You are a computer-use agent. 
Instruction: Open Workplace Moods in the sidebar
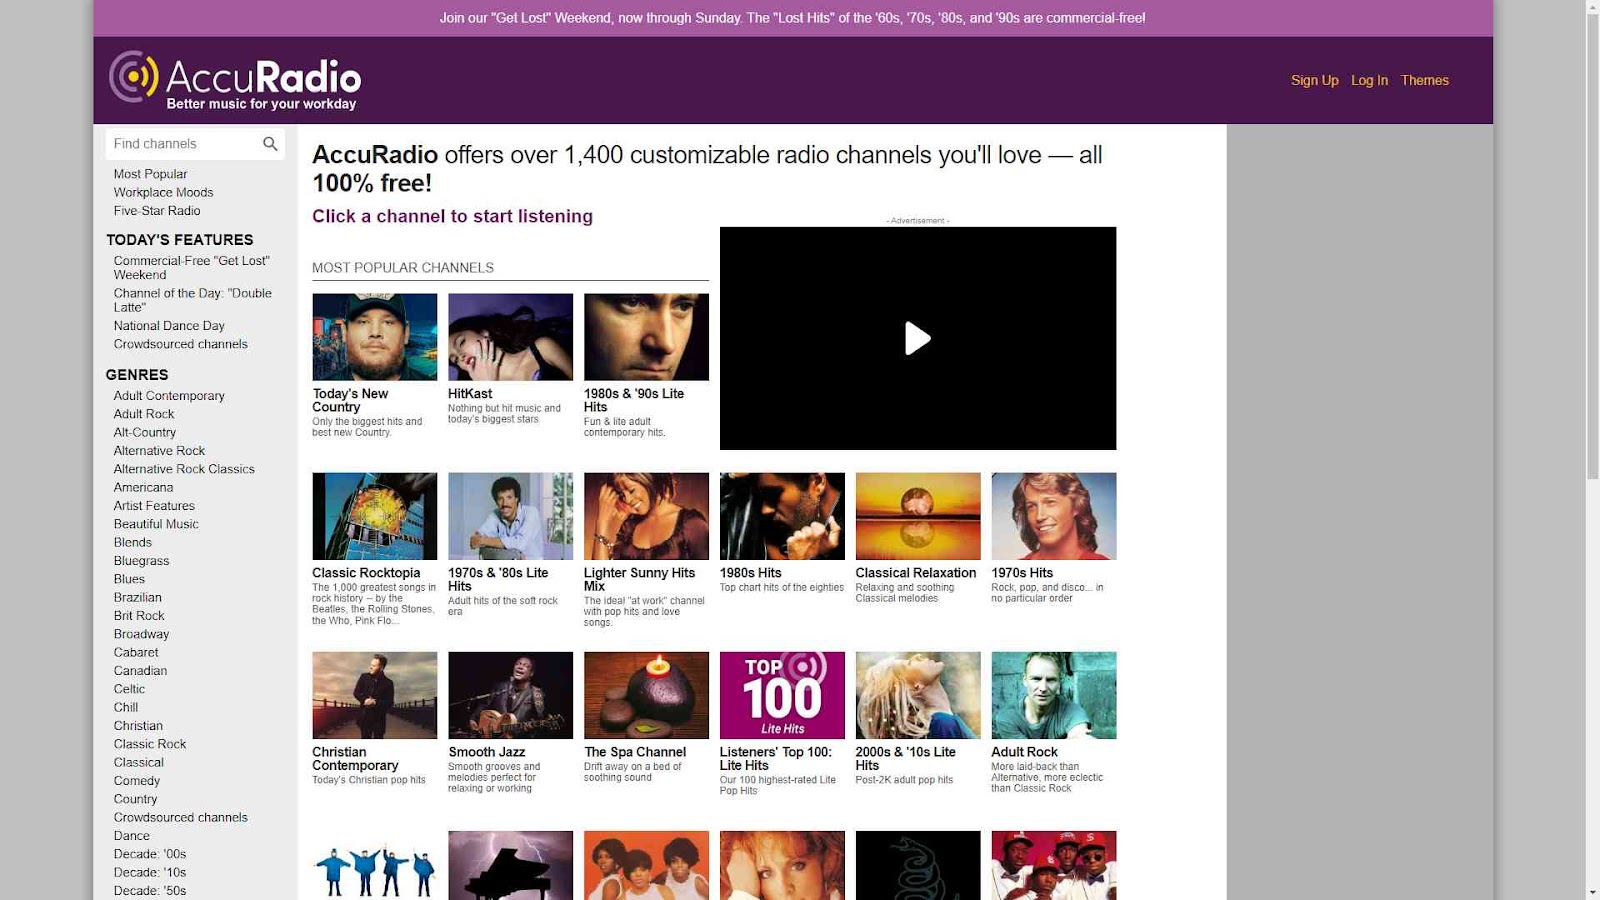163,192
